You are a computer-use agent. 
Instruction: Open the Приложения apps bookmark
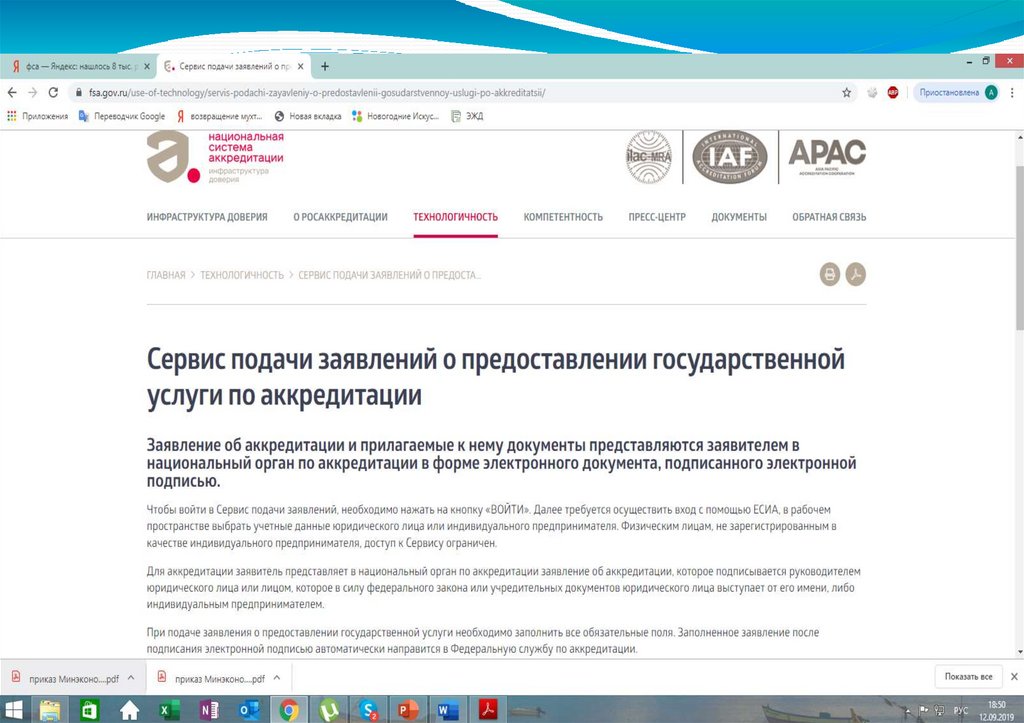(x=38, y=116)
